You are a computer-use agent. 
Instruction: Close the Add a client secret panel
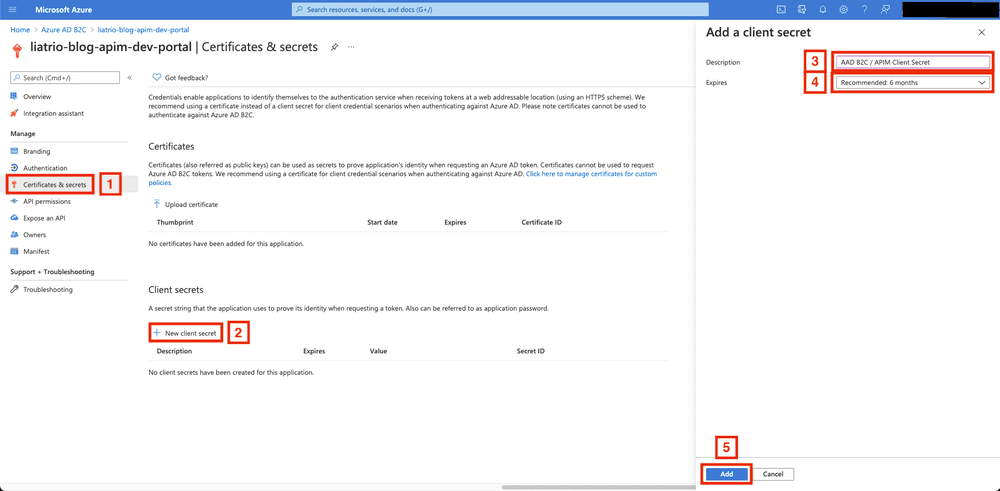coord(981,32)
